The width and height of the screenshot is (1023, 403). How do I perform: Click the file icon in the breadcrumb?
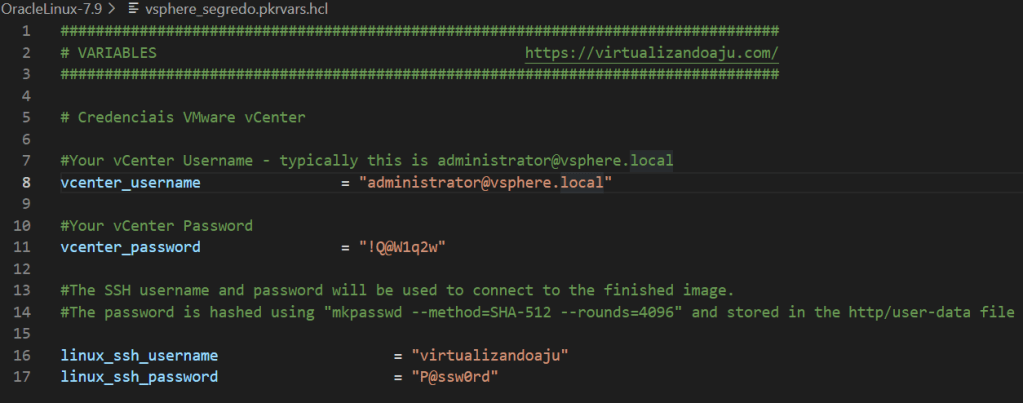(x=134, y=9)
